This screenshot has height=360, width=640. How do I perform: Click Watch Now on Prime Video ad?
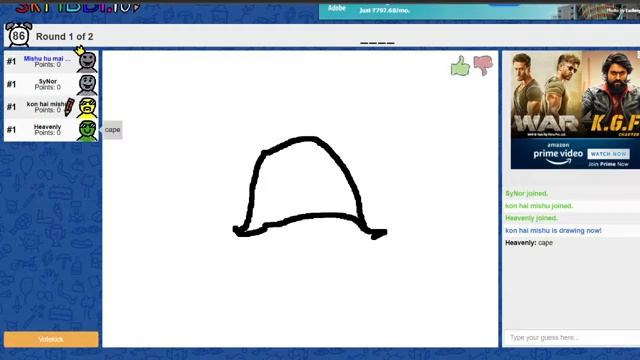pyautogui.click(x=609, y=154)
